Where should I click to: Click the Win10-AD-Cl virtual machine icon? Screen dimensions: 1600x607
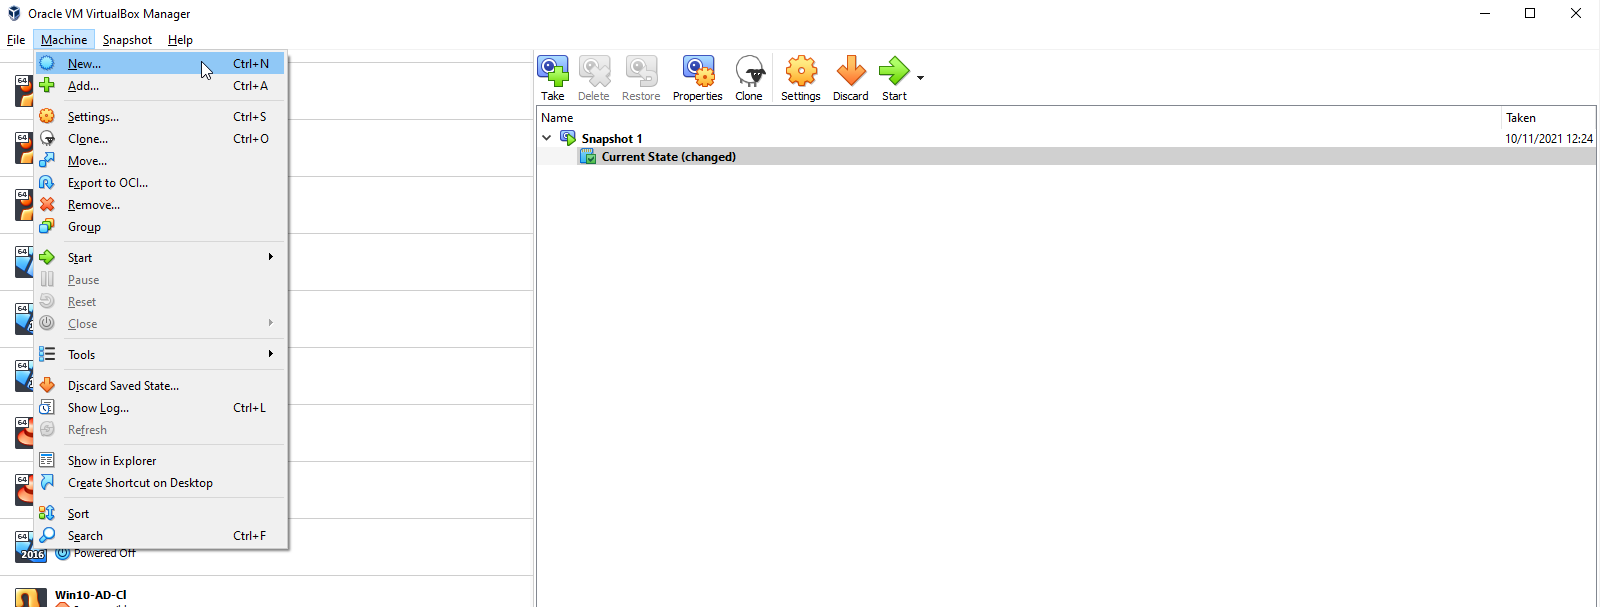click(x=30, y=597)
